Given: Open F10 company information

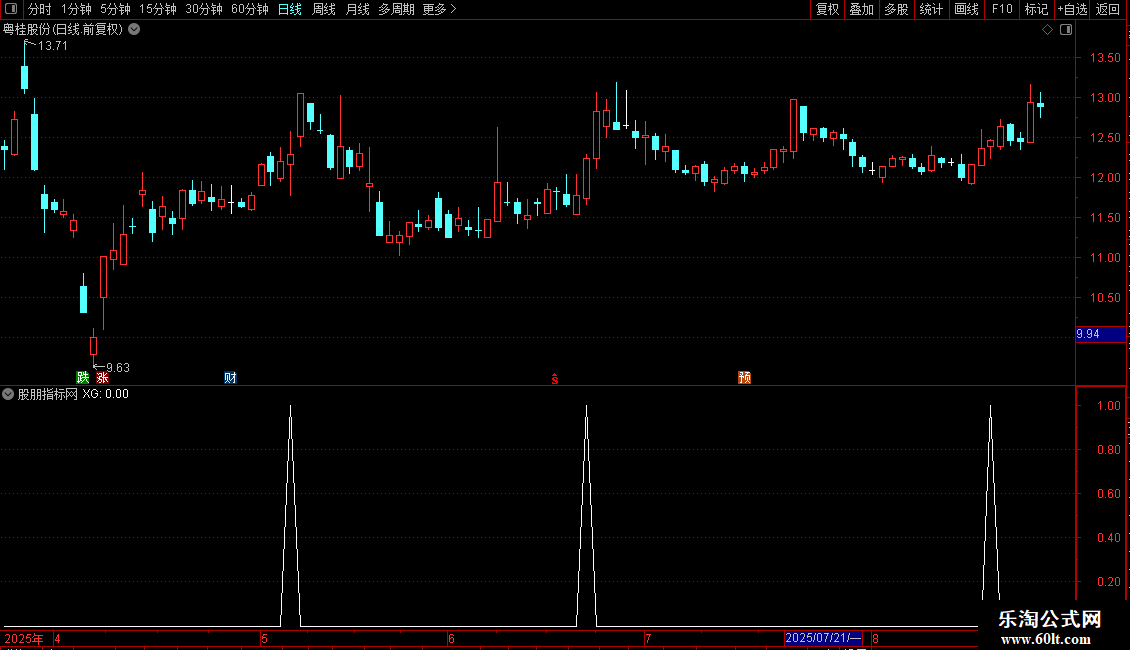Looking at the screenshot, I should pyautogui.click(x=1002, y=9).
